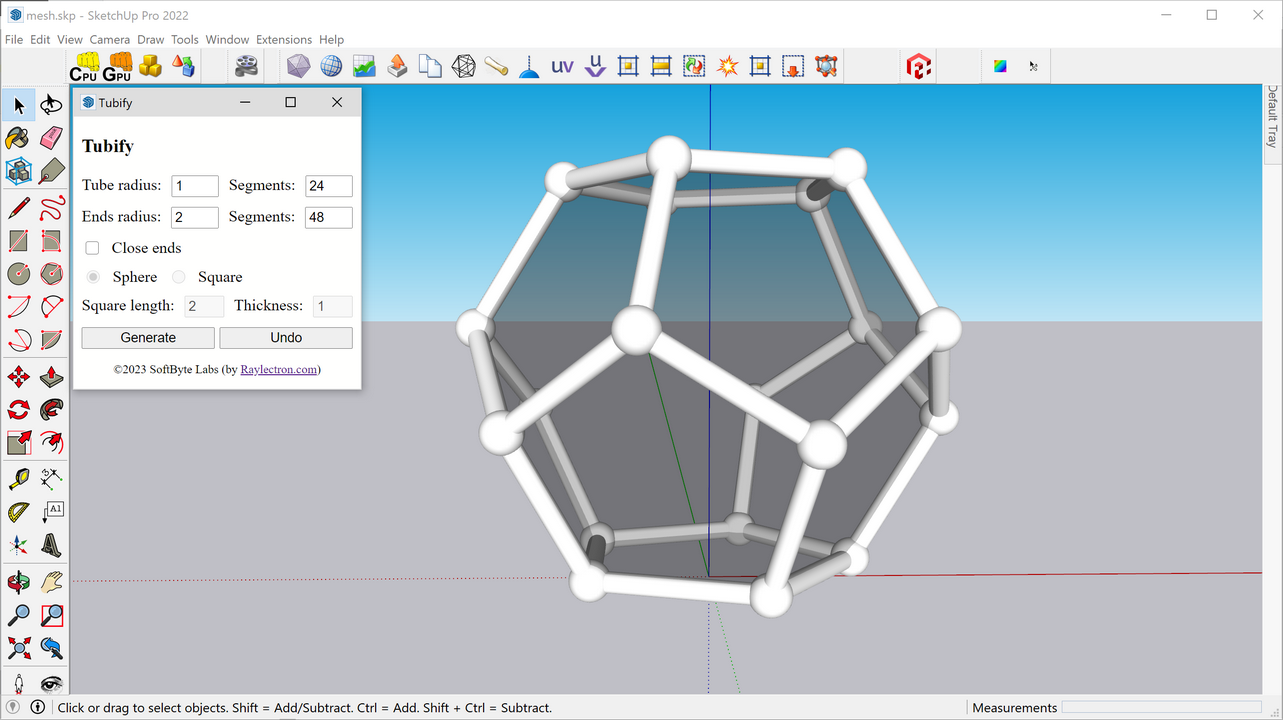Choose the Tape Measure tool
Image resolution: width=1283 pixels, height=720 pixels.
(17, 478)
